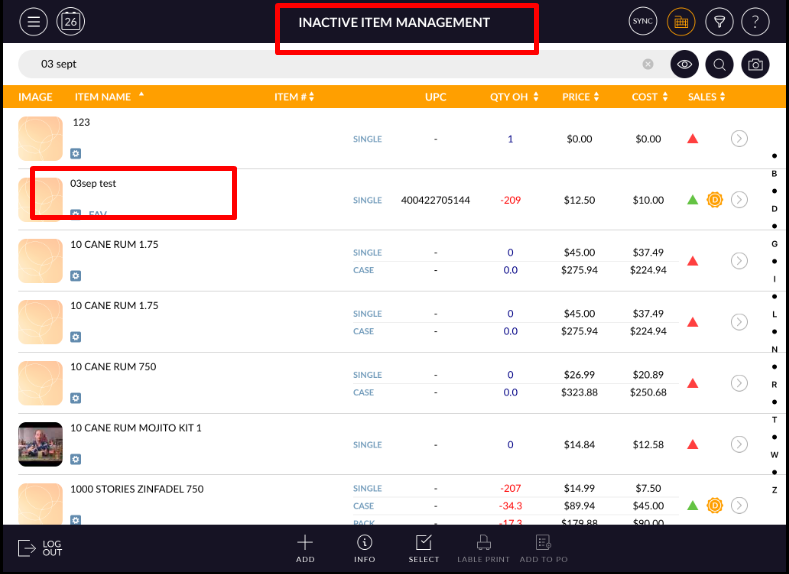Viewport: 789px width, 574px height.
Task: Open the help question mark icon
Action: coord(756,21)
